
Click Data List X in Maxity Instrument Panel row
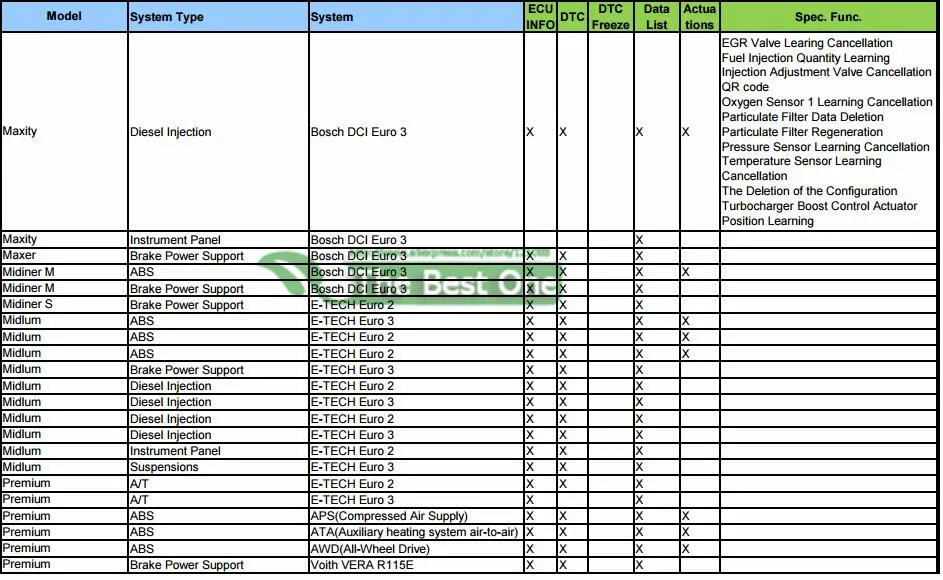639,239
